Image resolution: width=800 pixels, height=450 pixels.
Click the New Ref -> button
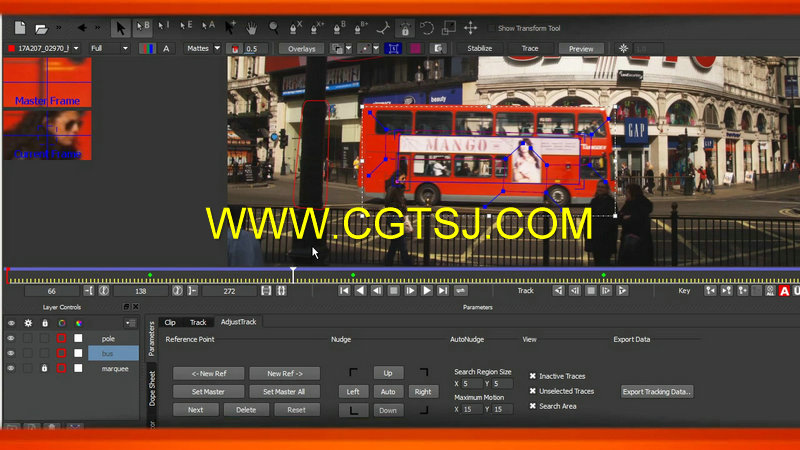point(285,373)
